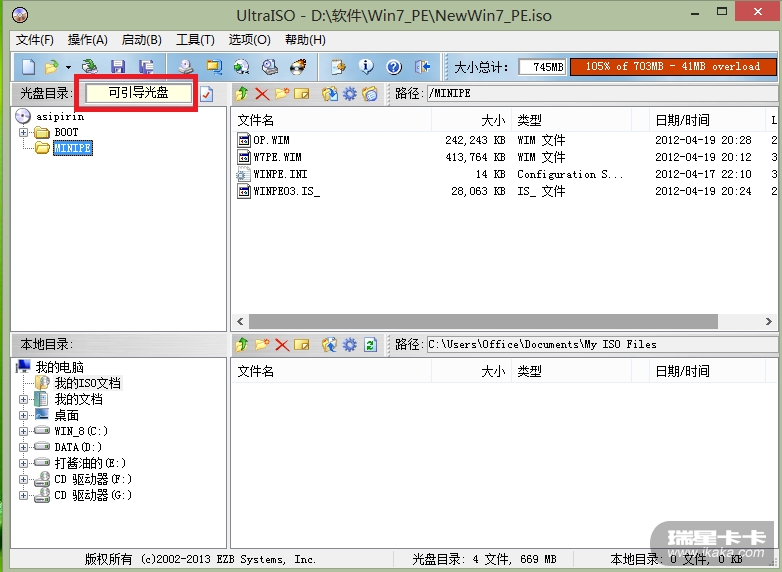Expand the 我的文档 tree node

coord(23,399)
